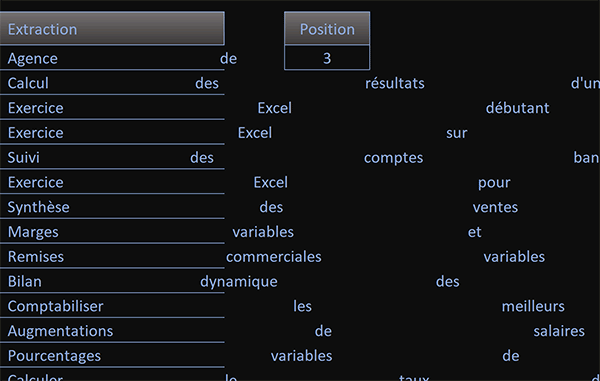Select the Comptabiliser cell

112,306
